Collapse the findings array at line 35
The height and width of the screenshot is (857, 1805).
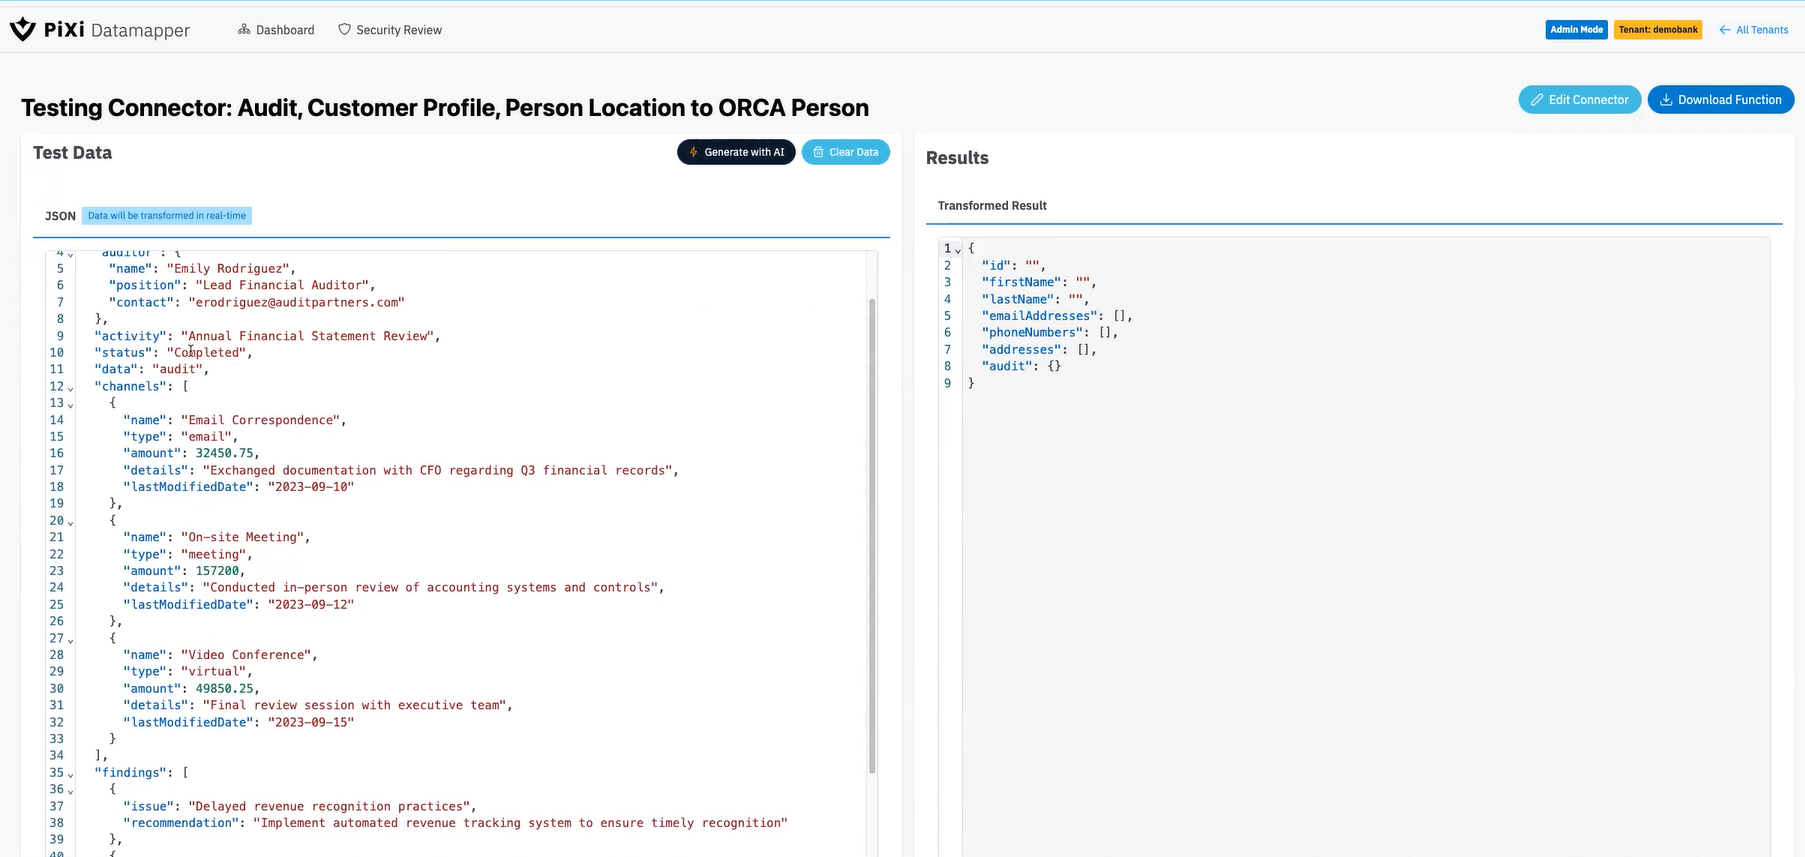click(x=71, y=774)
